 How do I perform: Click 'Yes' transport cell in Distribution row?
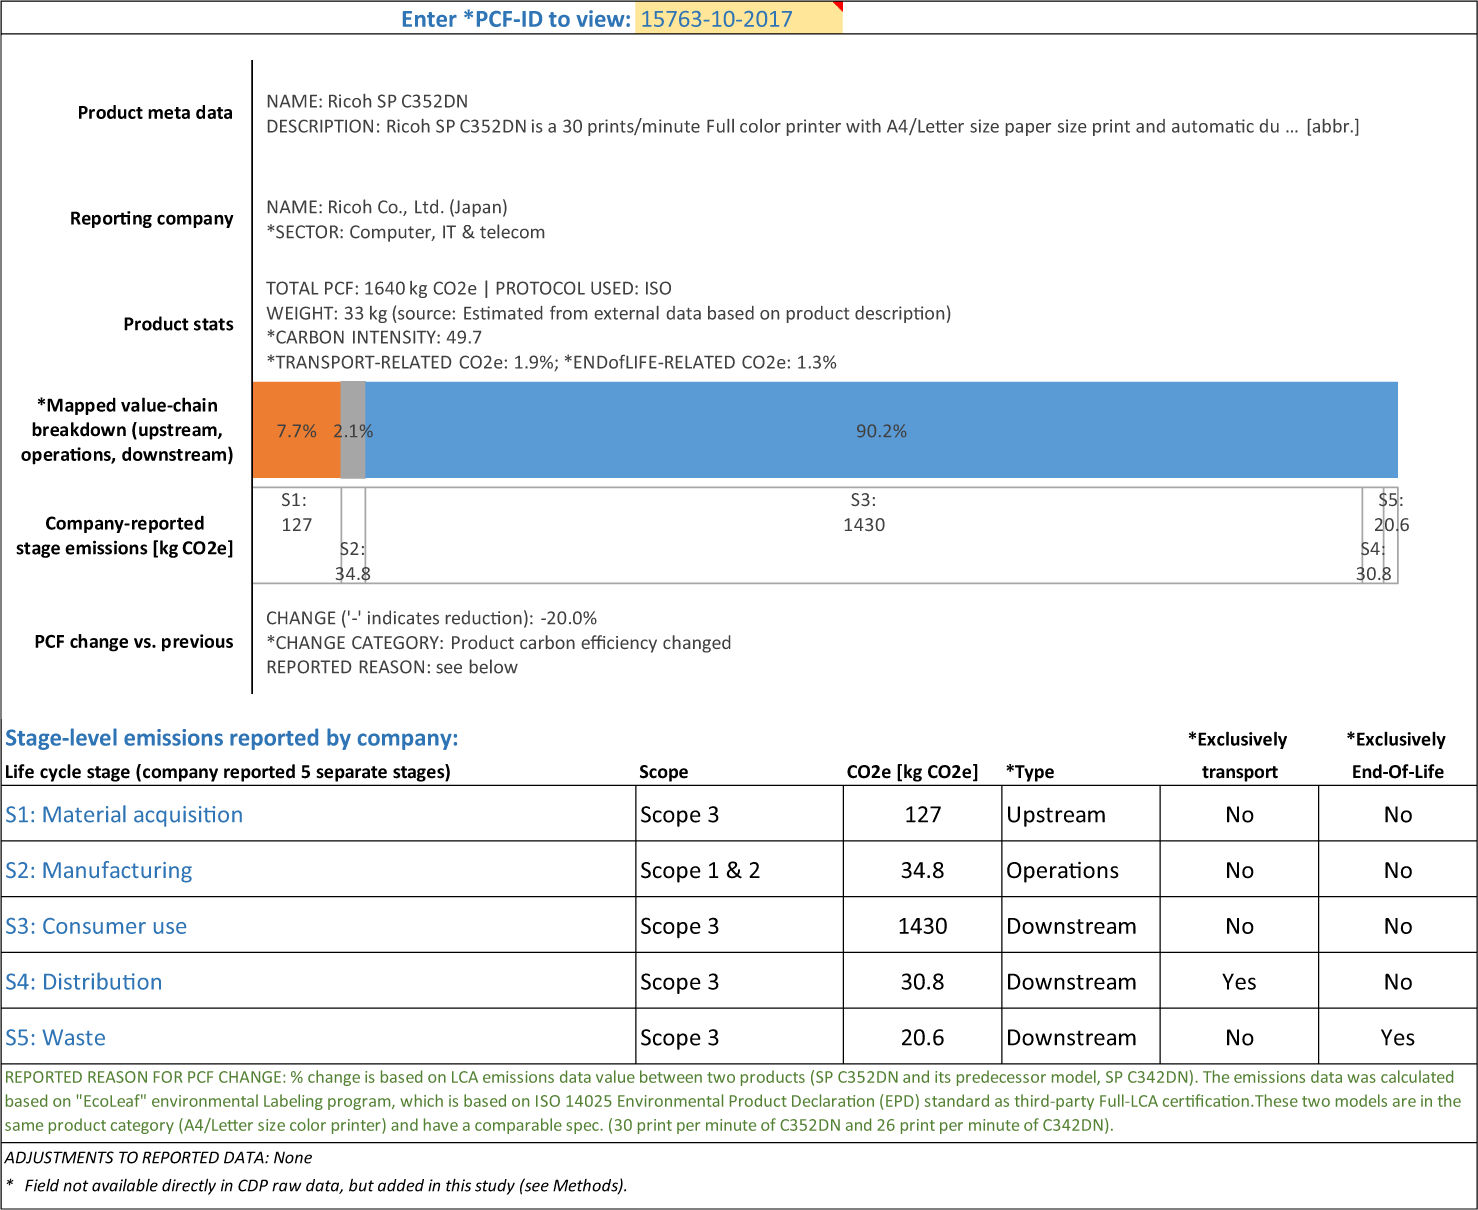click(x=1239, y=982)
